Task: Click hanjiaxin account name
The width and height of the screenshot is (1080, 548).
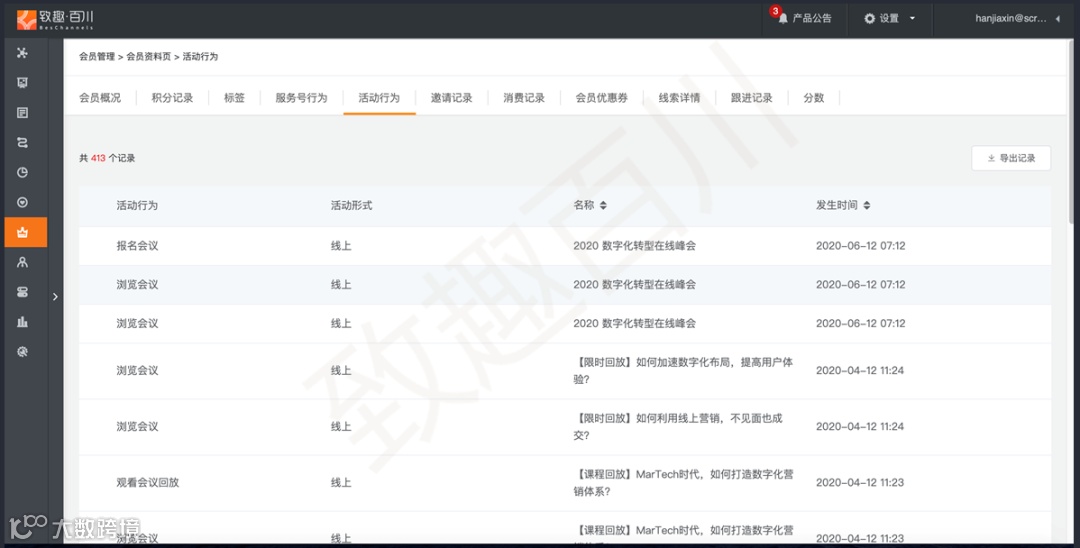Action: [x=1010, y=19]
